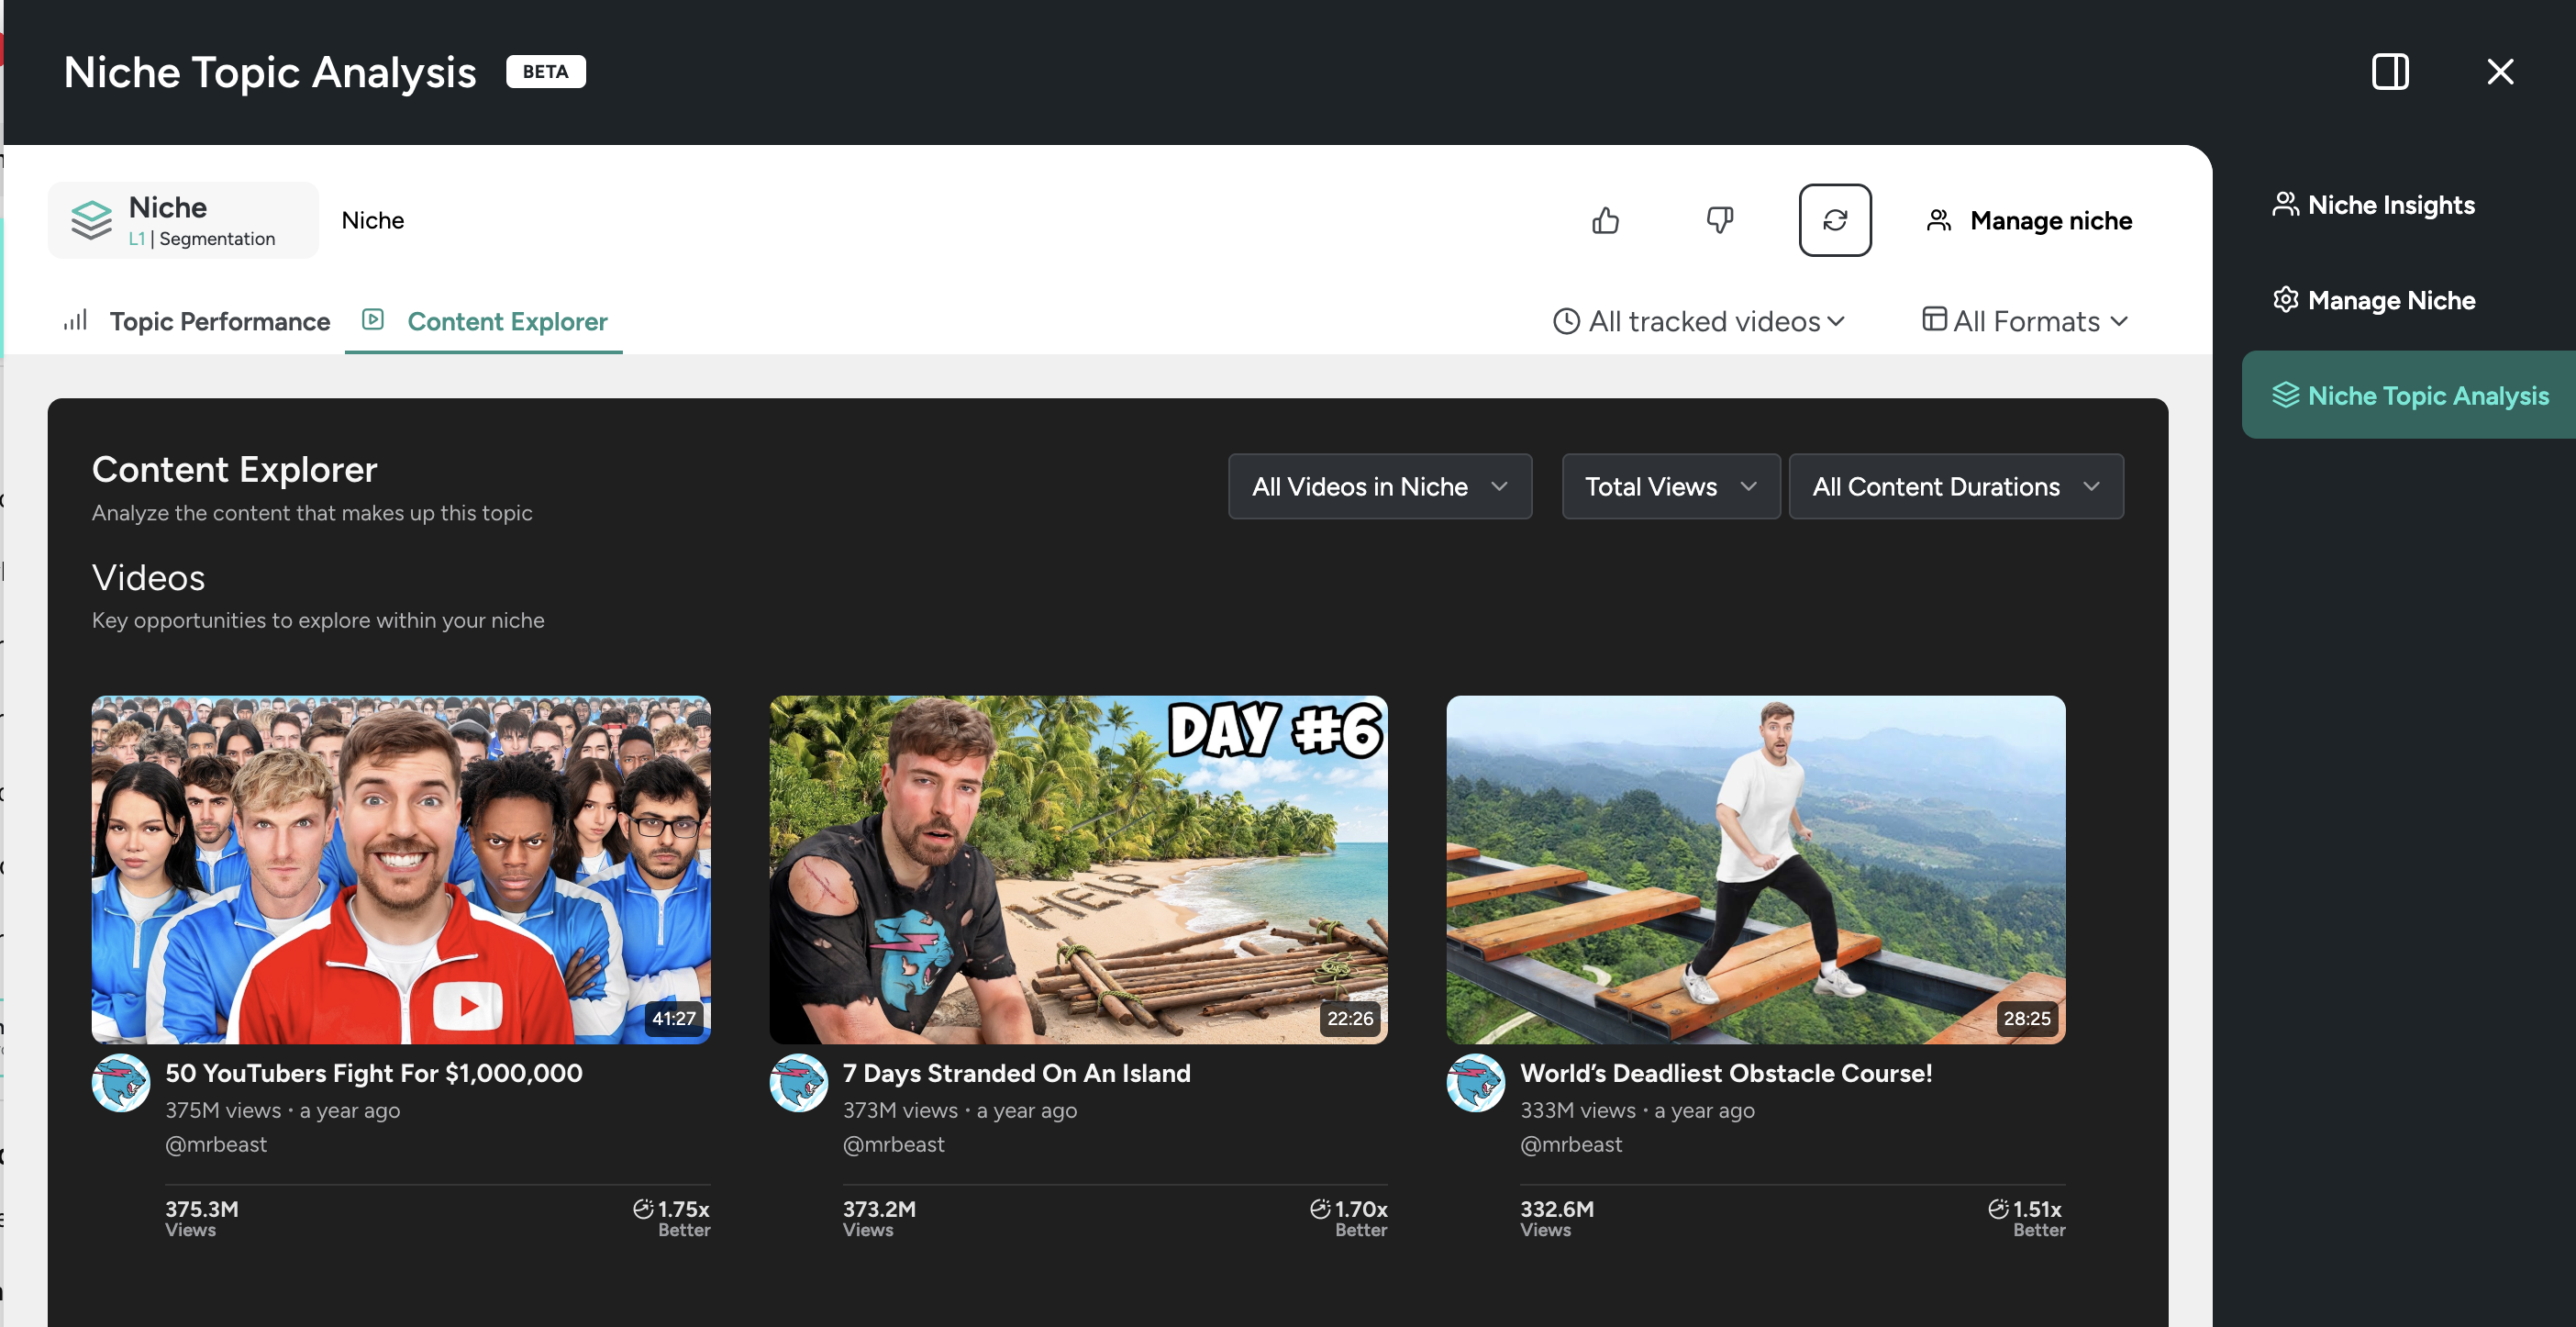Click the Topic Performance bar chart icon
Screen dimensions: 2576x1327
(76, 320)
